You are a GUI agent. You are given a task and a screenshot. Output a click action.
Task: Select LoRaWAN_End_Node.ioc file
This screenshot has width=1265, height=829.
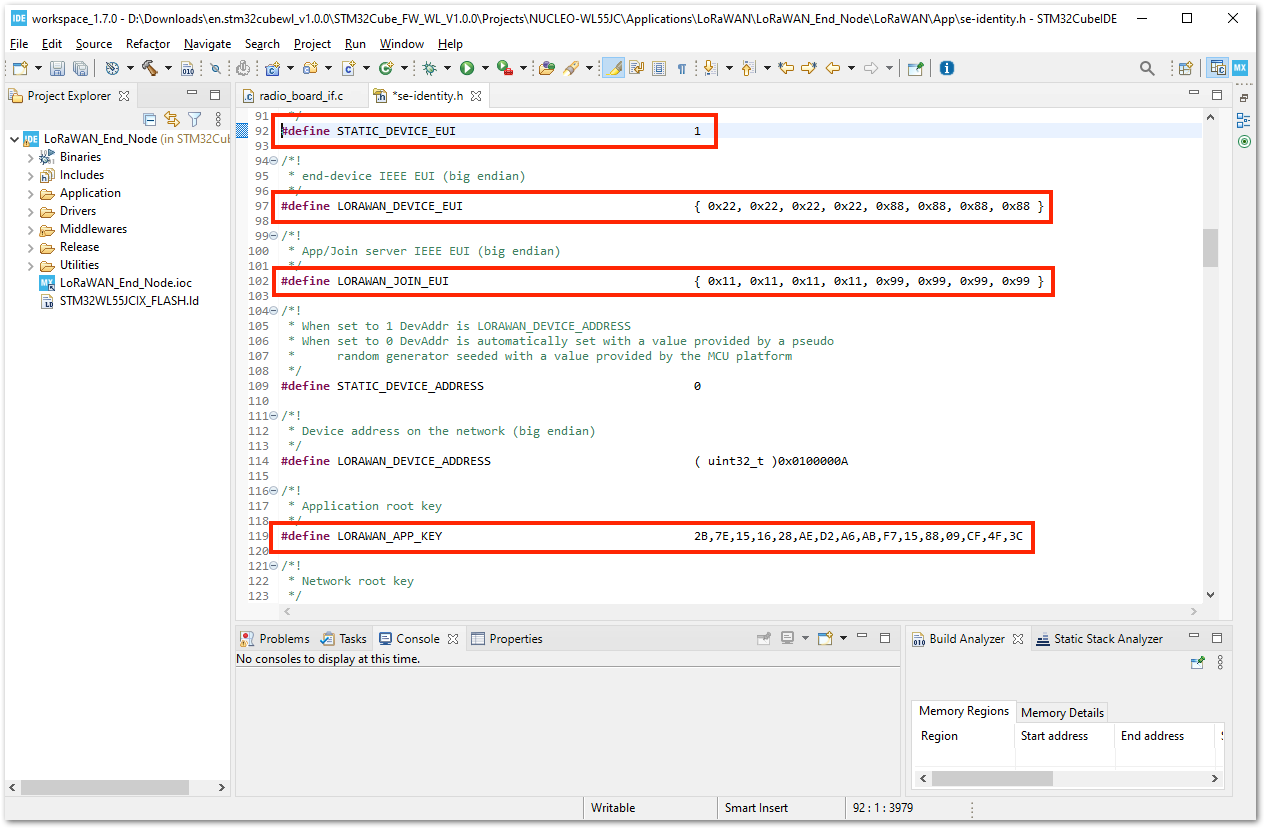coord(115,283)
